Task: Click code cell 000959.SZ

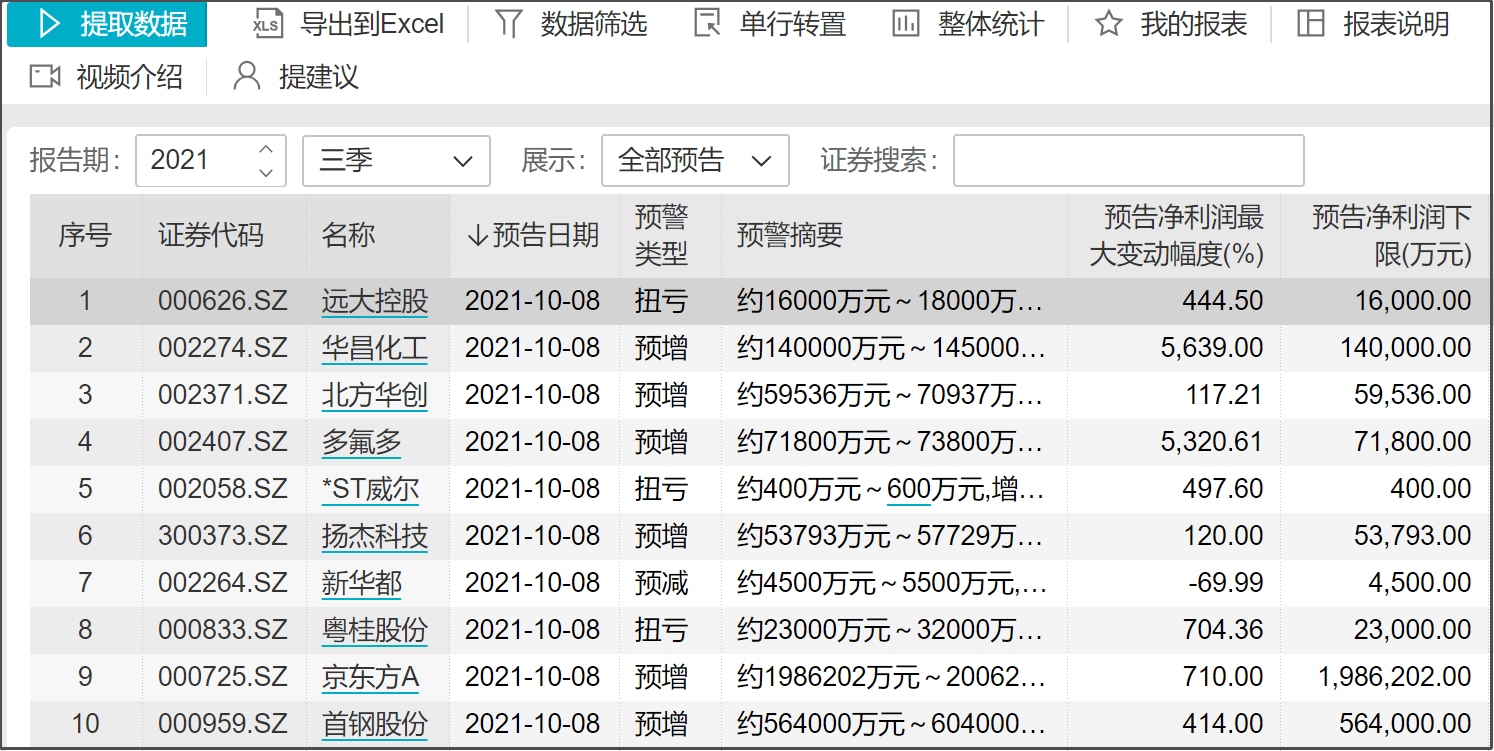Action: 223,724
